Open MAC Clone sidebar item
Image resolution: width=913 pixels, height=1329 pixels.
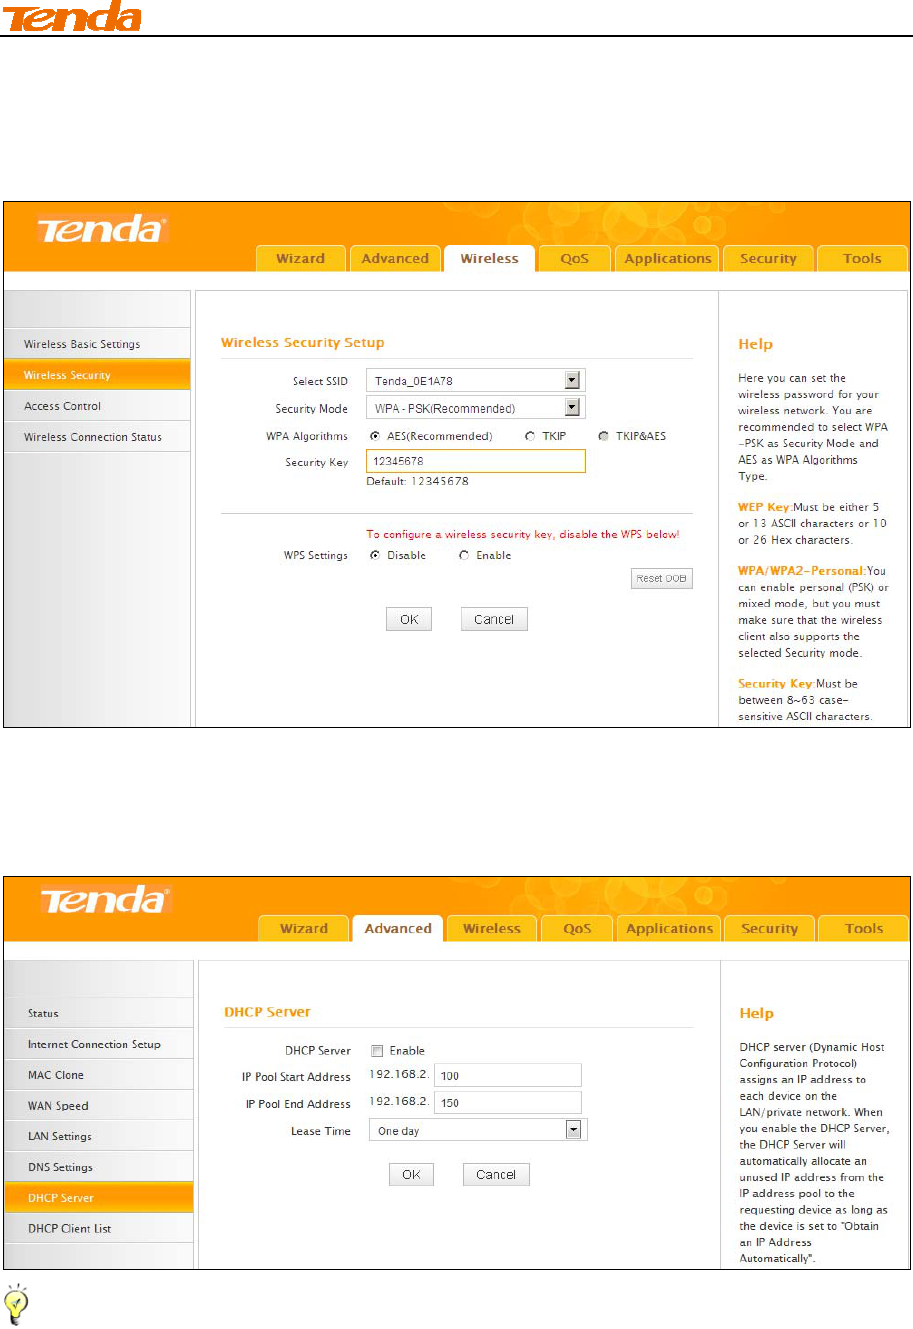98,1075
